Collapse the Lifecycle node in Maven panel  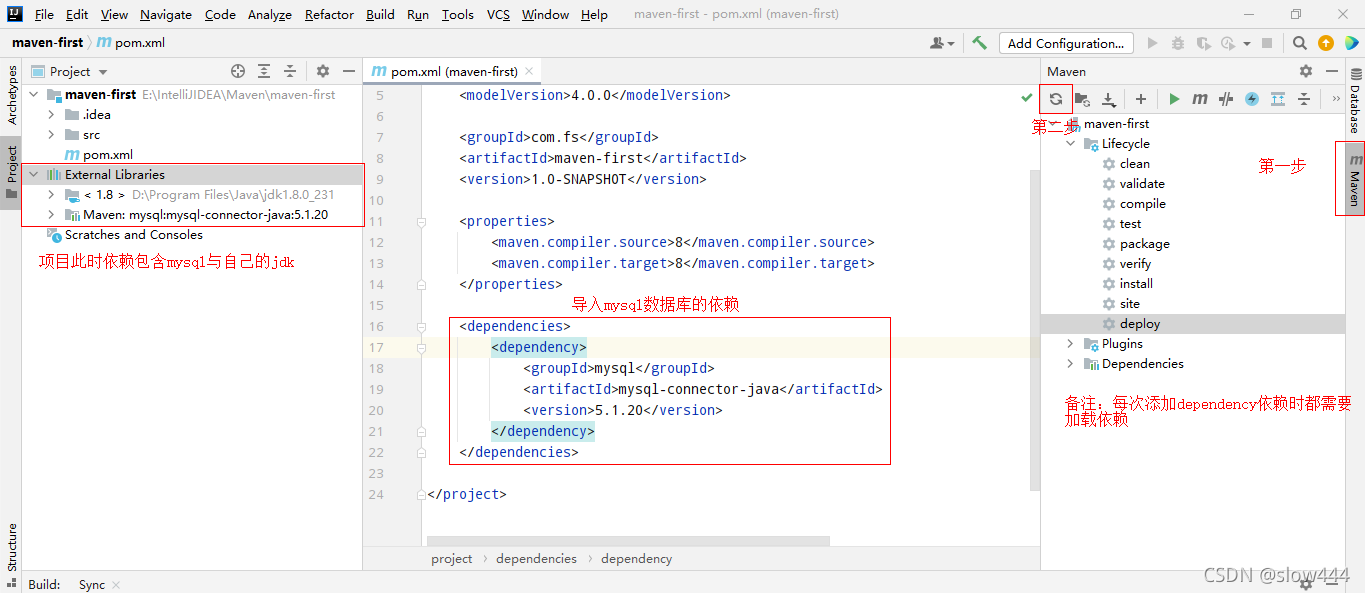(1071, 143)
